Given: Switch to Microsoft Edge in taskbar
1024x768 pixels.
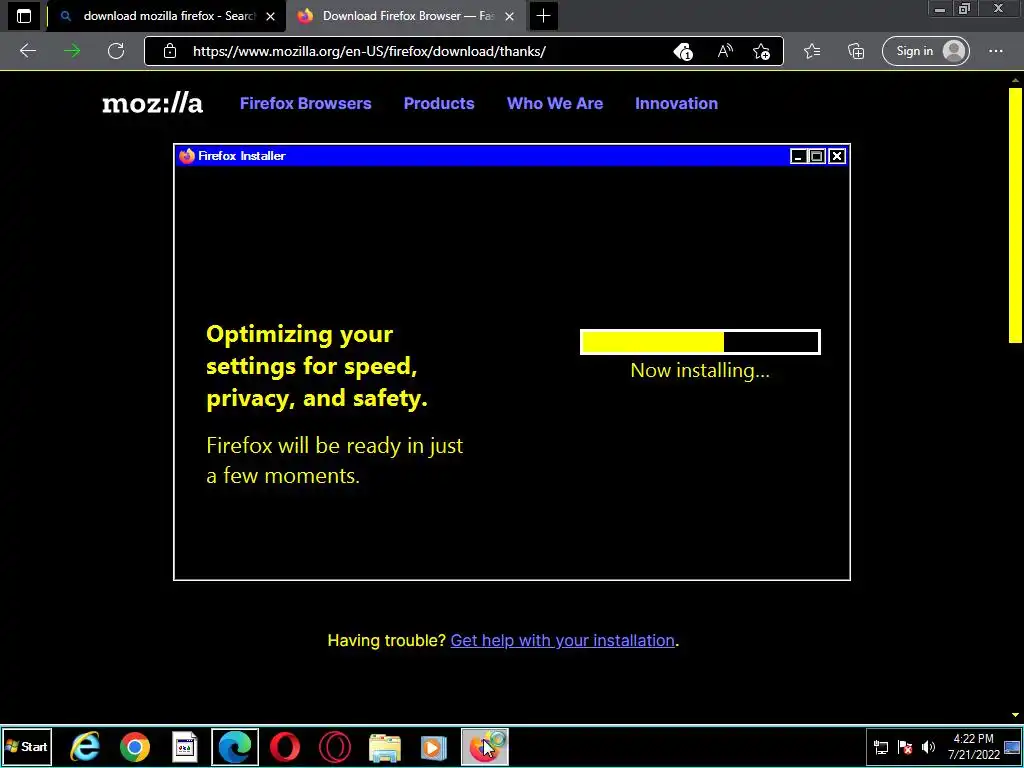Looking at the screenshot, I should (x=235, y=747).
